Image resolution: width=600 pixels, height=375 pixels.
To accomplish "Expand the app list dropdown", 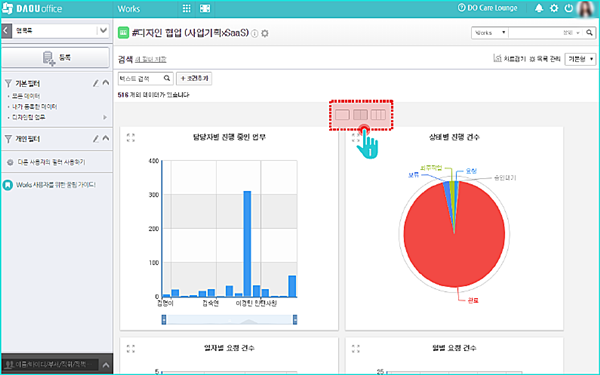I will point(103,30).
